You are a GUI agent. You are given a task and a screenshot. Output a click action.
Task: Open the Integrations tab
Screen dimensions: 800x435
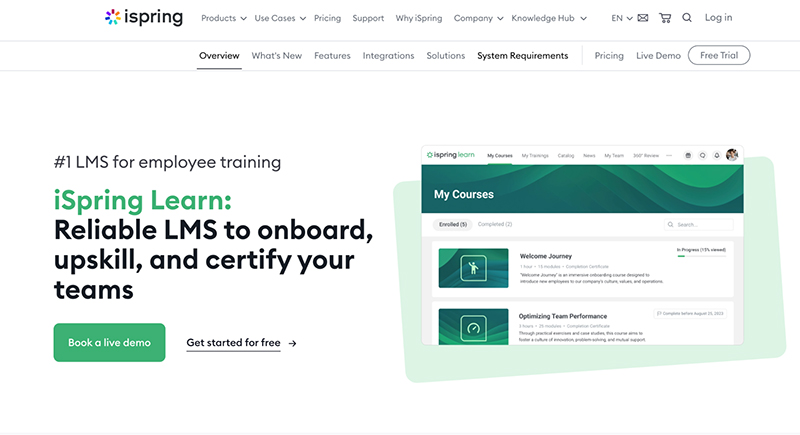tap(388, 56)
